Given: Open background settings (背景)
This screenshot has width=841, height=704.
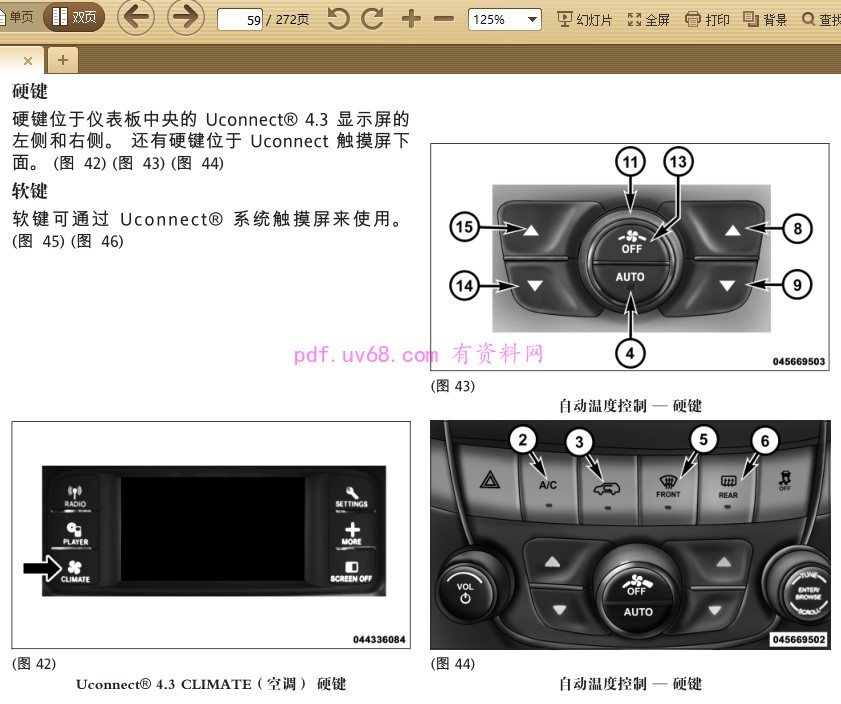Looking at the screenshot, I should click(765, 19).
